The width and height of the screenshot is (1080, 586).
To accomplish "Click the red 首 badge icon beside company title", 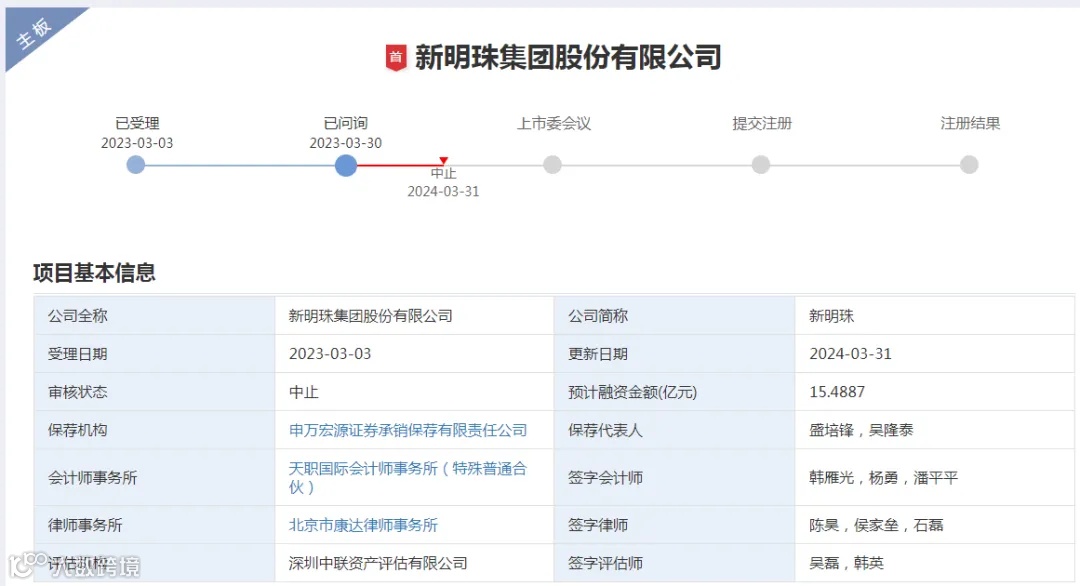I will coord(395,58).
